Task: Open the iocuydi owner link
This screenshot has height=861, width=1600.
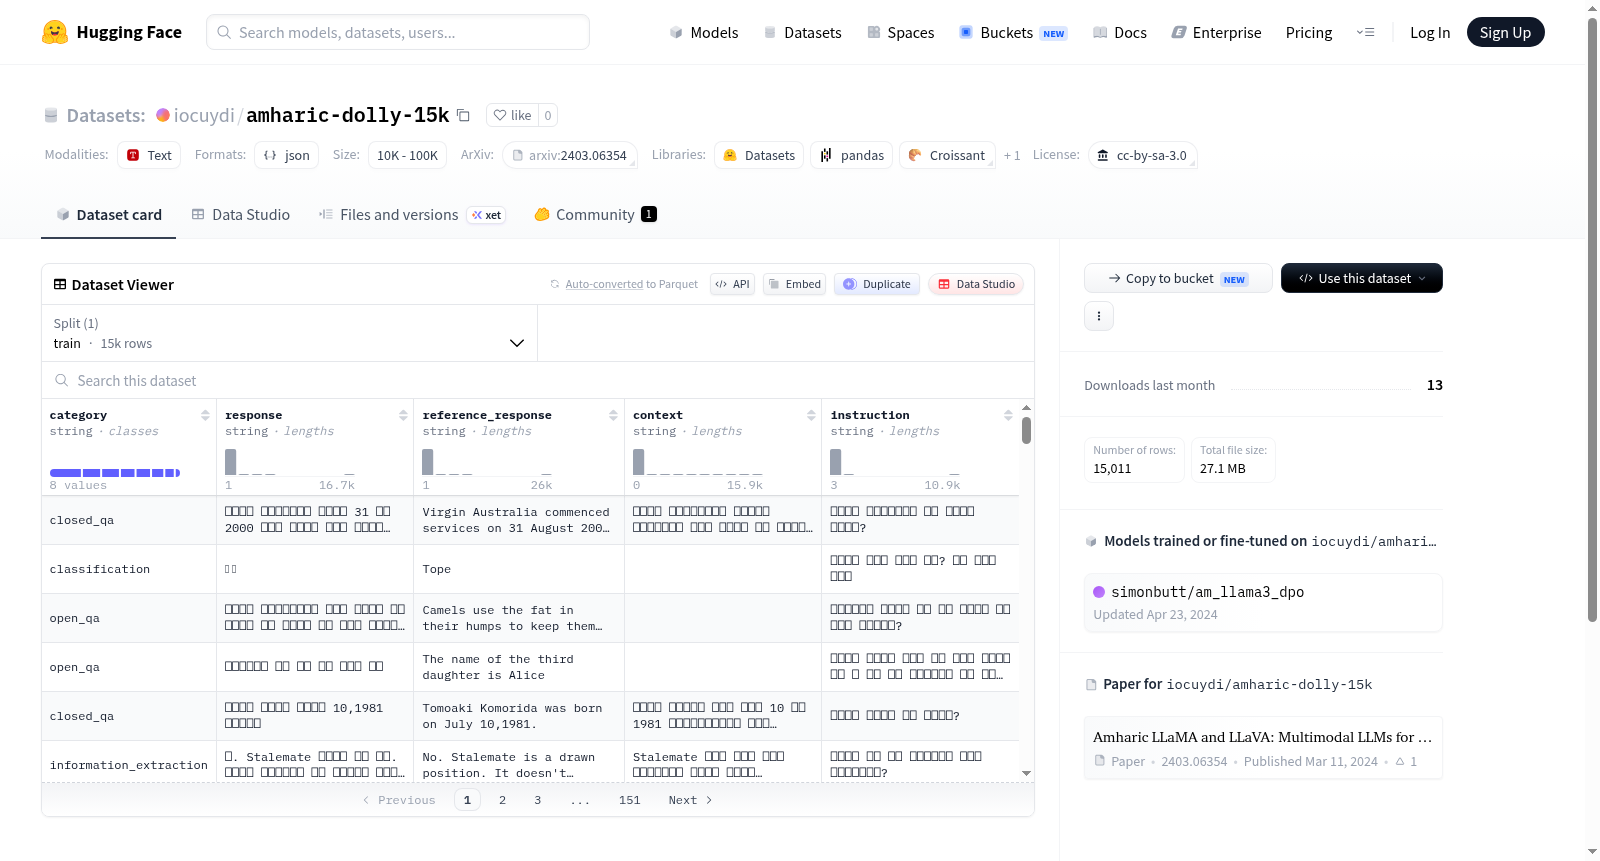Action: click(204, 115)
